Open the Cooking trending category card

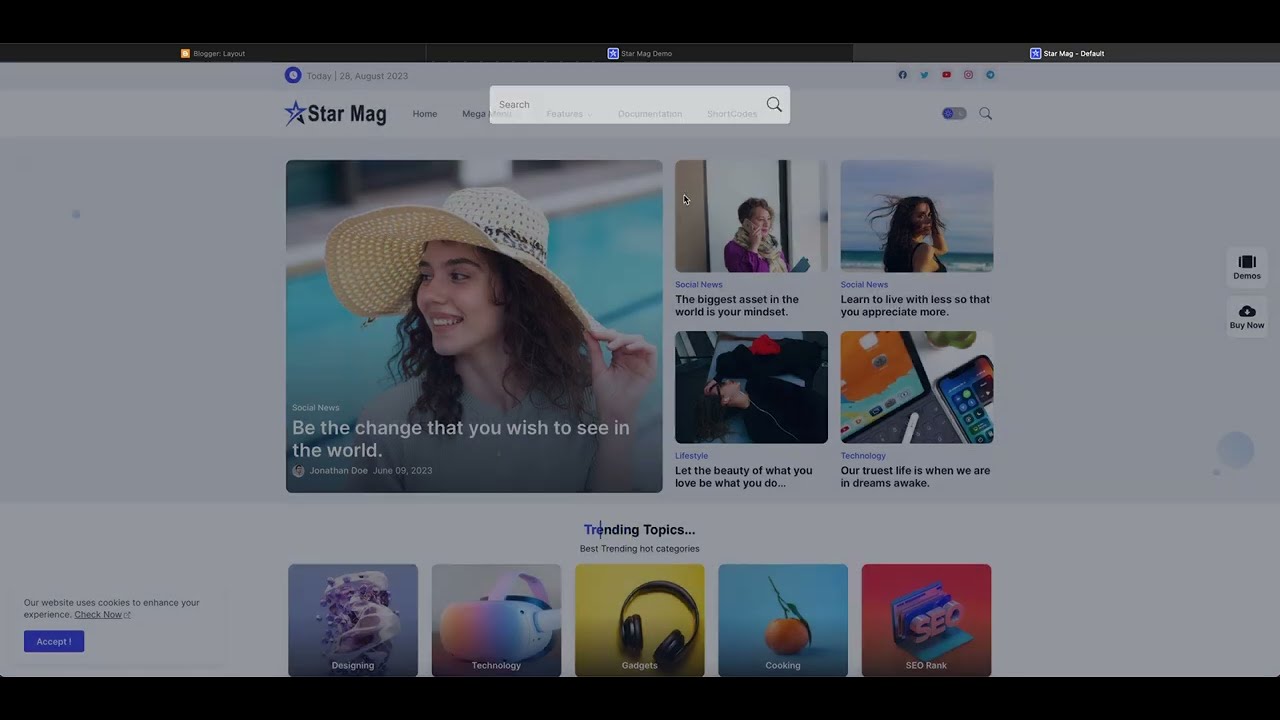pyautogui.click(x=783, y=620)
